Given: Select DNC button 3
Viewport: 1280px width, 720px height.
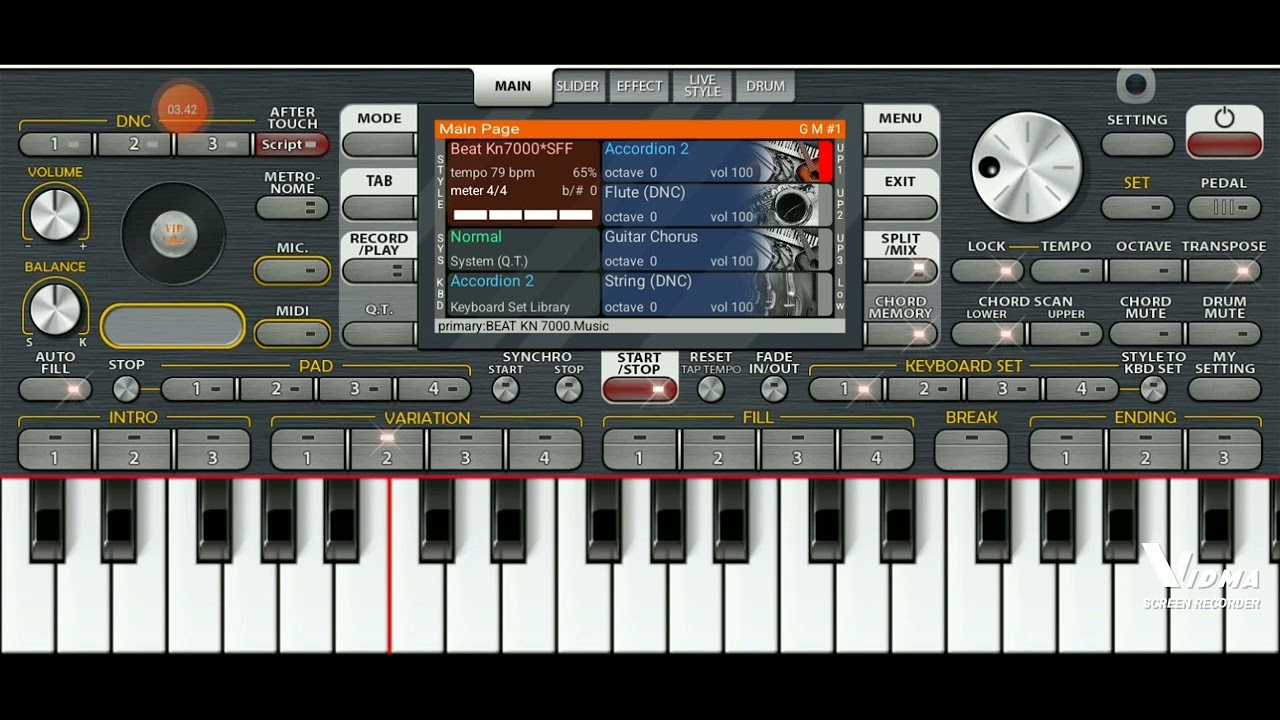Looking at the screenshot, I should click(x=214, y=145).
